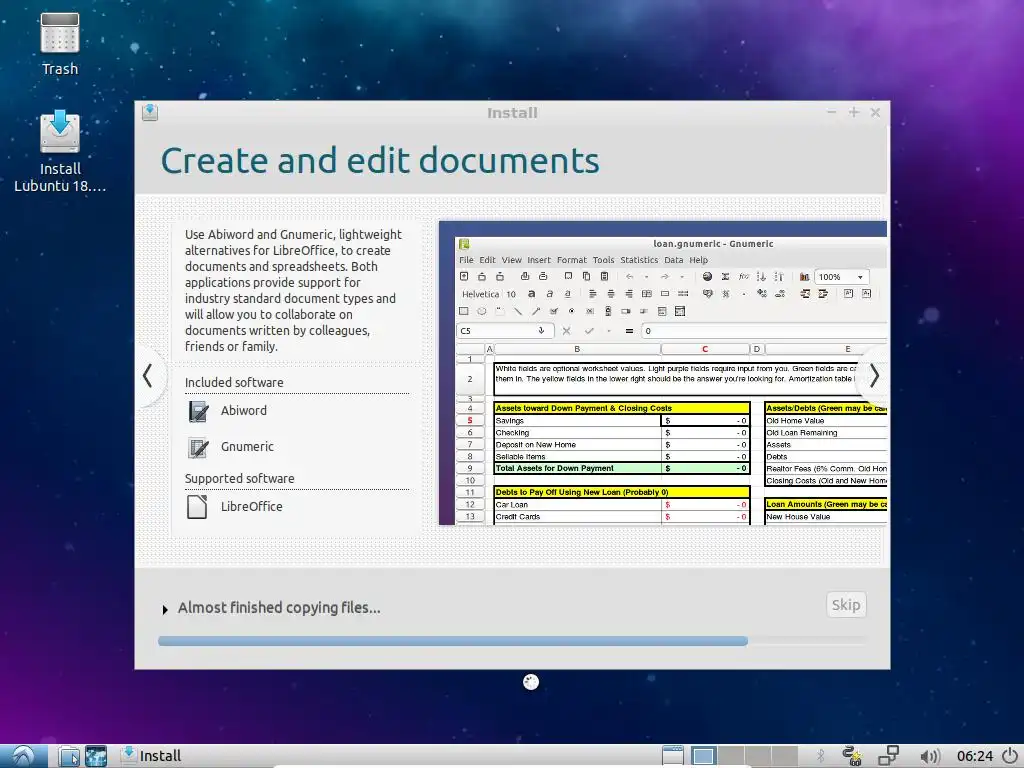
Task: Advance to the next slideshow slide
Action: click(x=874, y=376)
